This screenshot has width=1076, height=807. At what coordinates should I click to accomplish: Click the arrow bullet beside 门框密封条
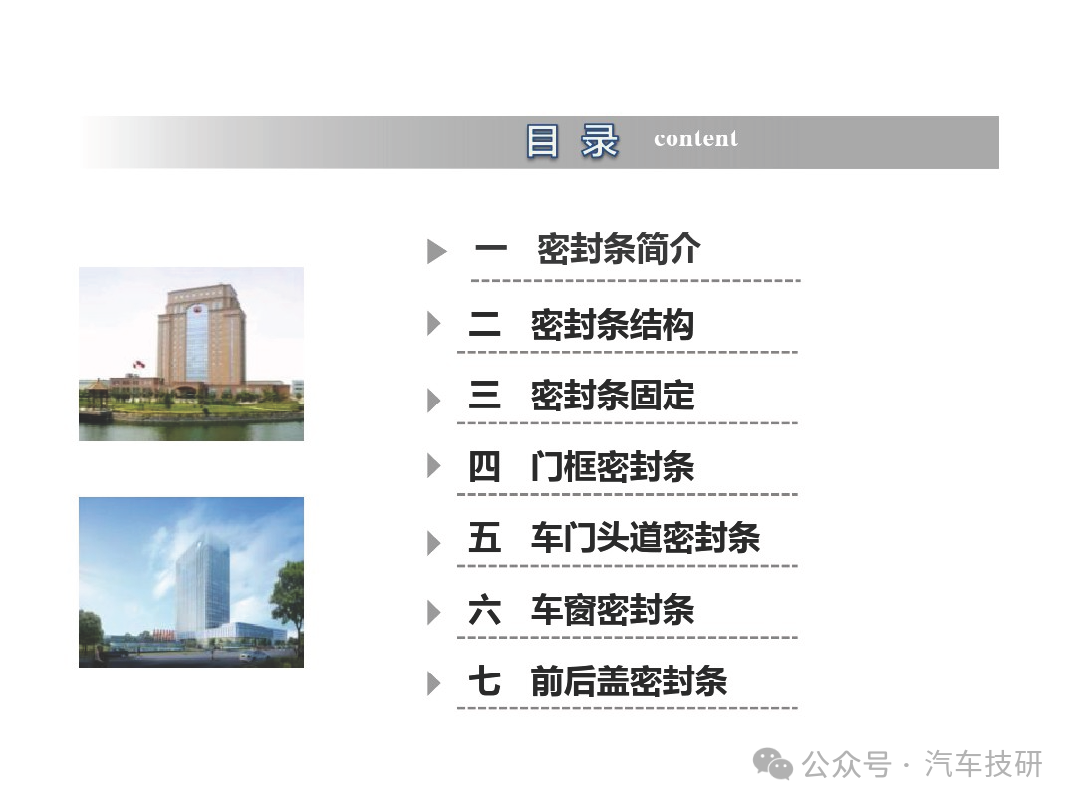(434, 466)
